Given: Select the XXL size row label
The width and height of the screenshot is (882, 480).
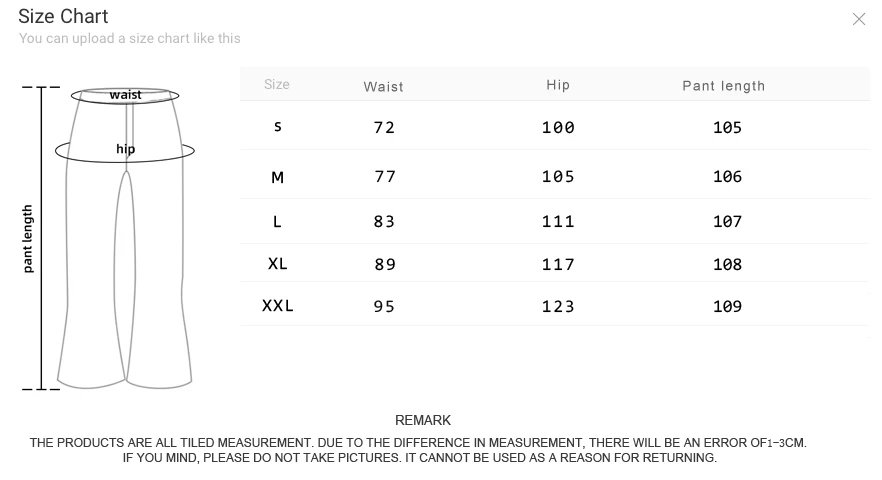Looking at the screenshot, I should (277, 306).
